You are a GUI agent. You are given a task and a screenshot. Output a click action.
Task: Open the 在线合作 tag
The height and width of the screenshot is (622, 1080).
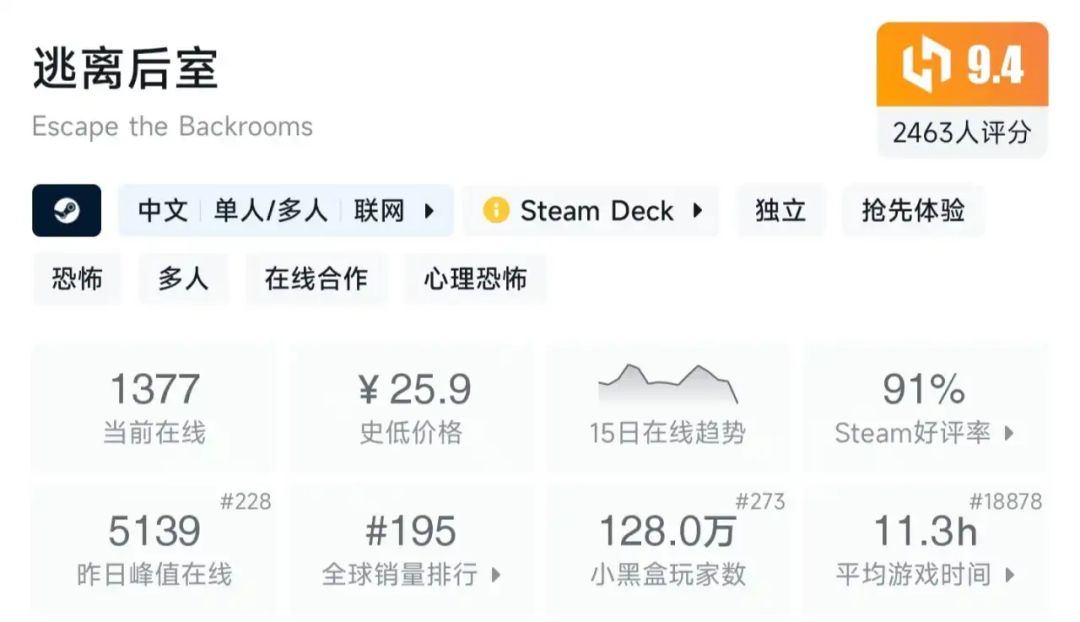coord(316,279)
